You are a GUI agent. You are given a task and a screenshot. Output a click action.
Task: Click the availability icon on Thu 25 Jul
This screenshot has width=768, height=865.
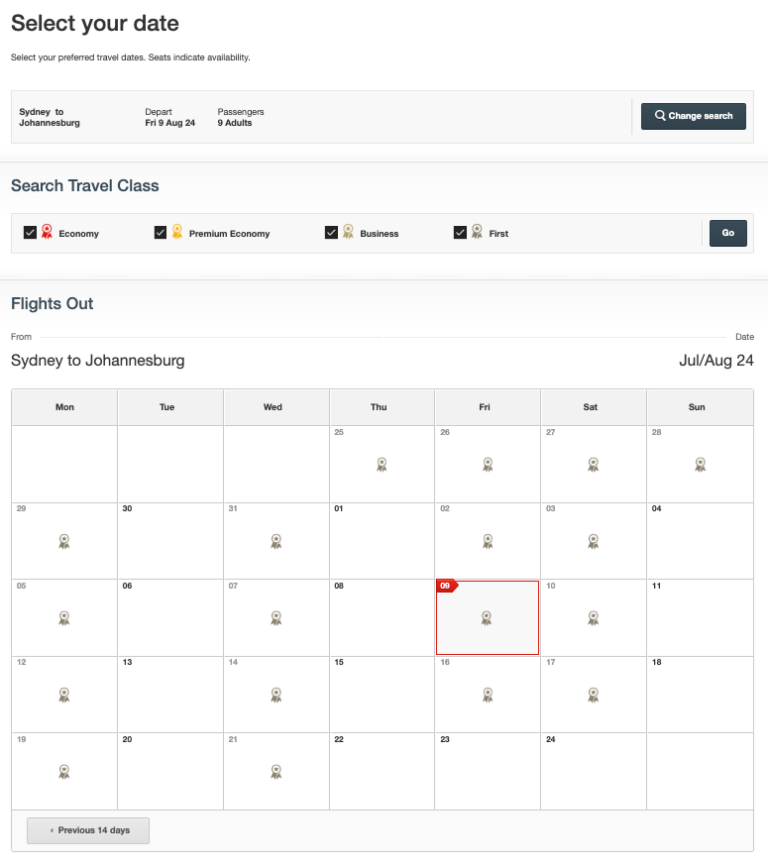(x=381, y=463)
